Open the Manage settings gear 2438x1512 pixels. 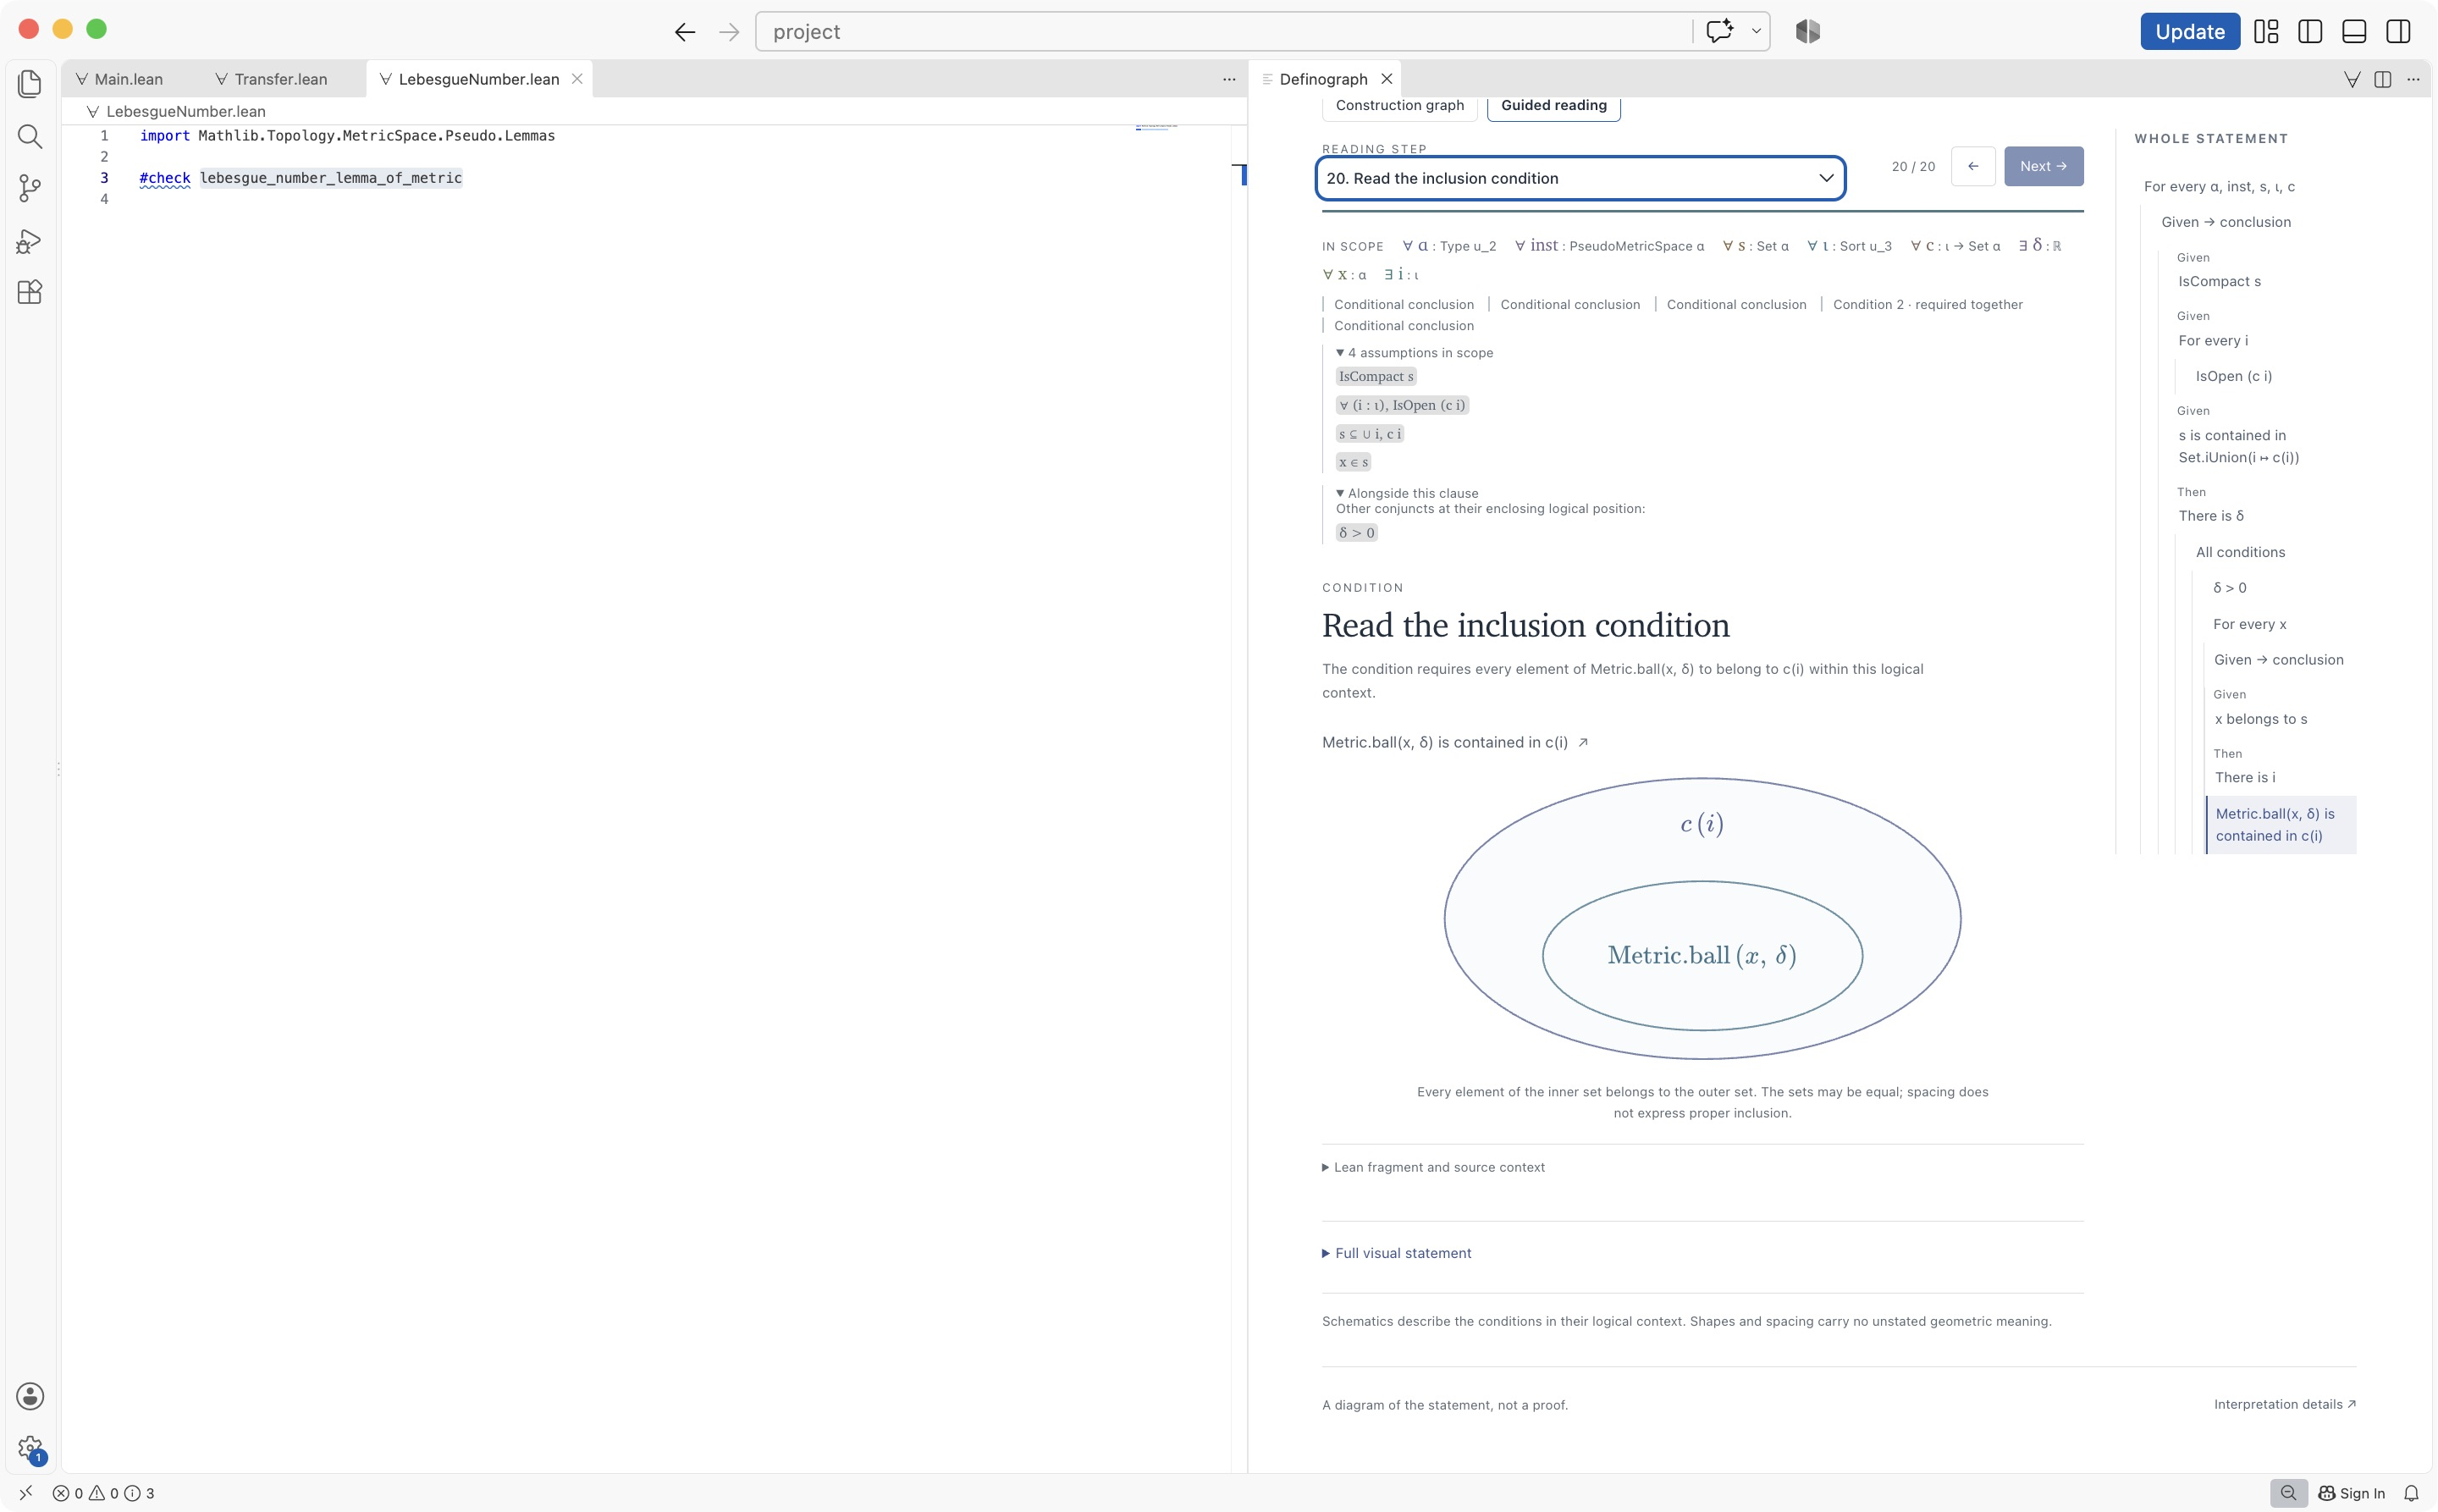(30, 1447)
